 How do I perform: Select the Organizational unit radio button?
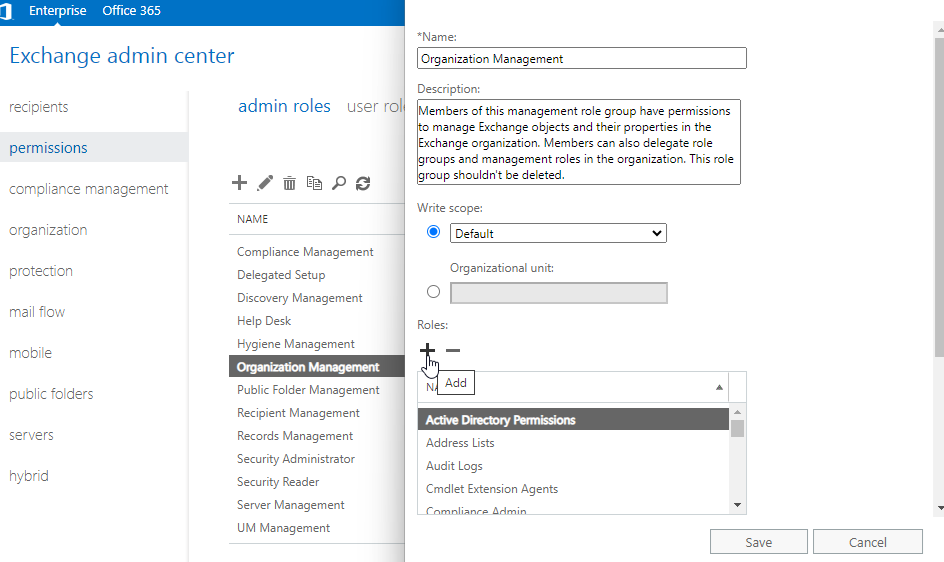point(433,292)
